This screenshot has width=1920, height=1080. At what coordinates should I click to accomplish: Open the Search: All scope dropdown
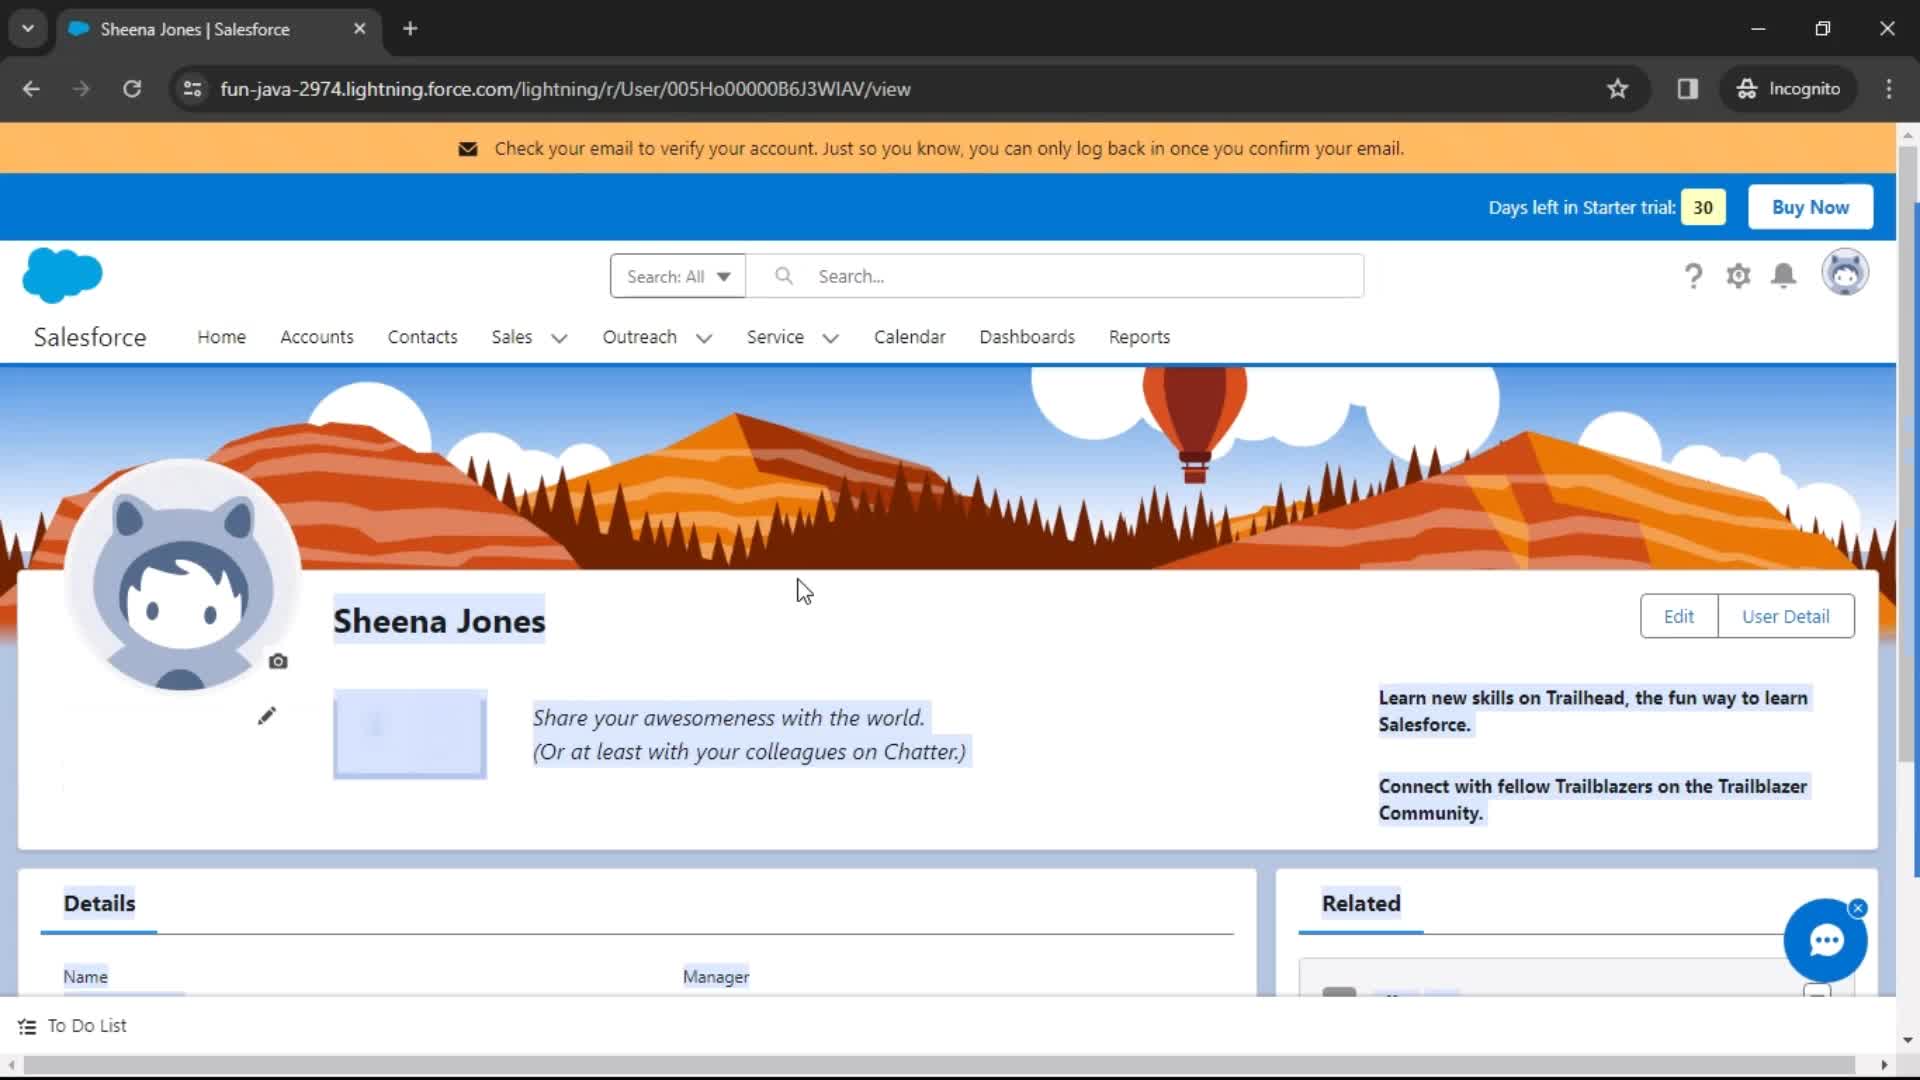(x=678, y=276)
